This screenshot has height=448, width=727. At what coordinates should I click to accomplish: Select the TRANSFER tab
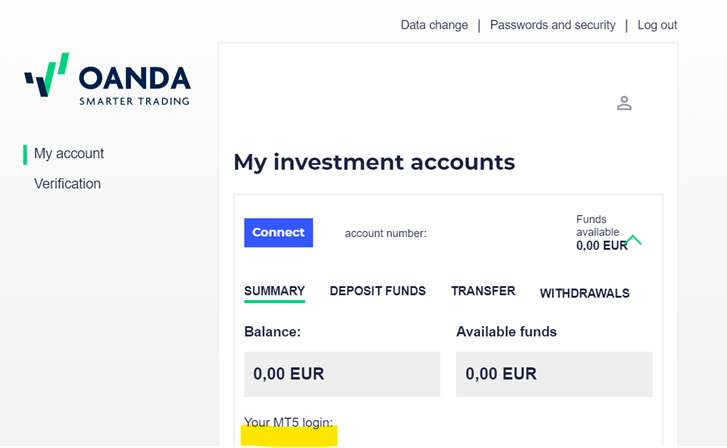coord(483,291)
